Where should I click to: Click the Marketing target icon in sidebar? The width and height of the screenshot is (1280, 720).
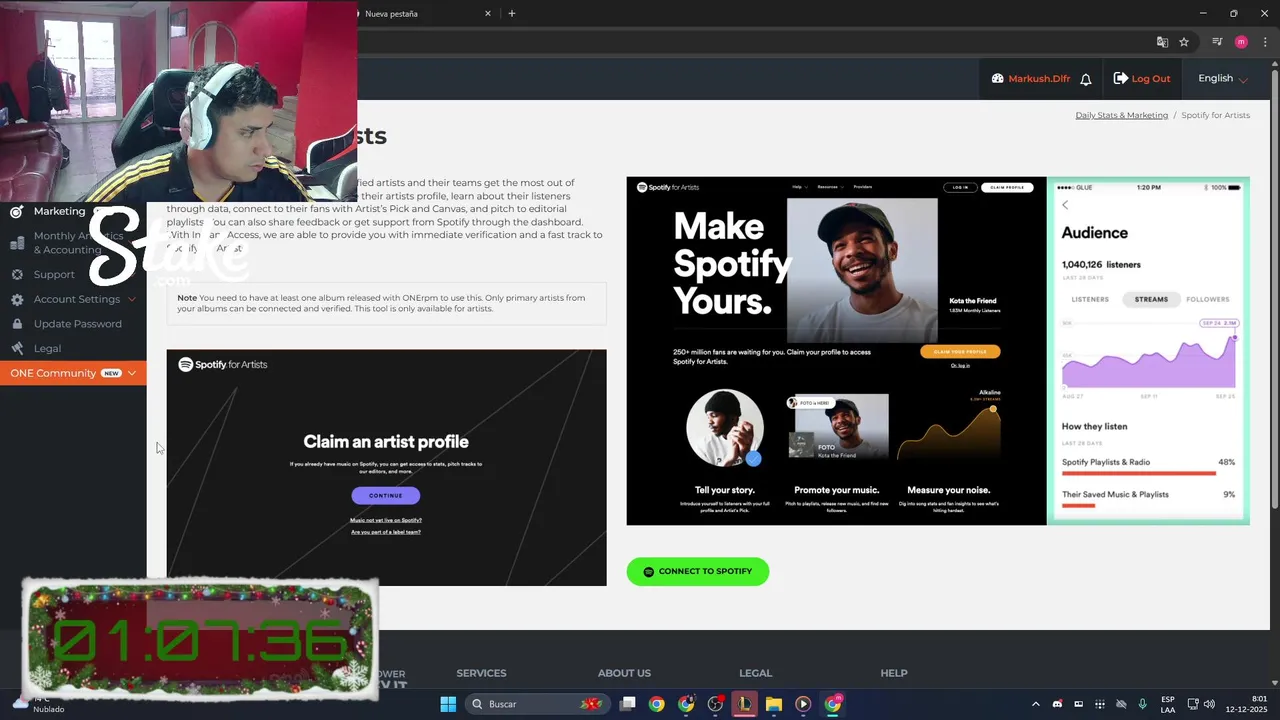[16, 212]
